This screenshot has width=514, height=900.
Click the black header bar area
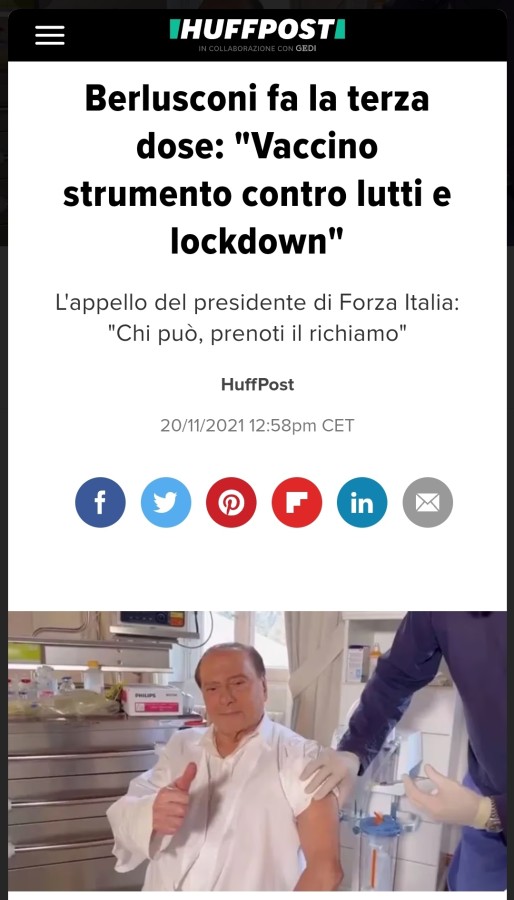coord(257,36)
